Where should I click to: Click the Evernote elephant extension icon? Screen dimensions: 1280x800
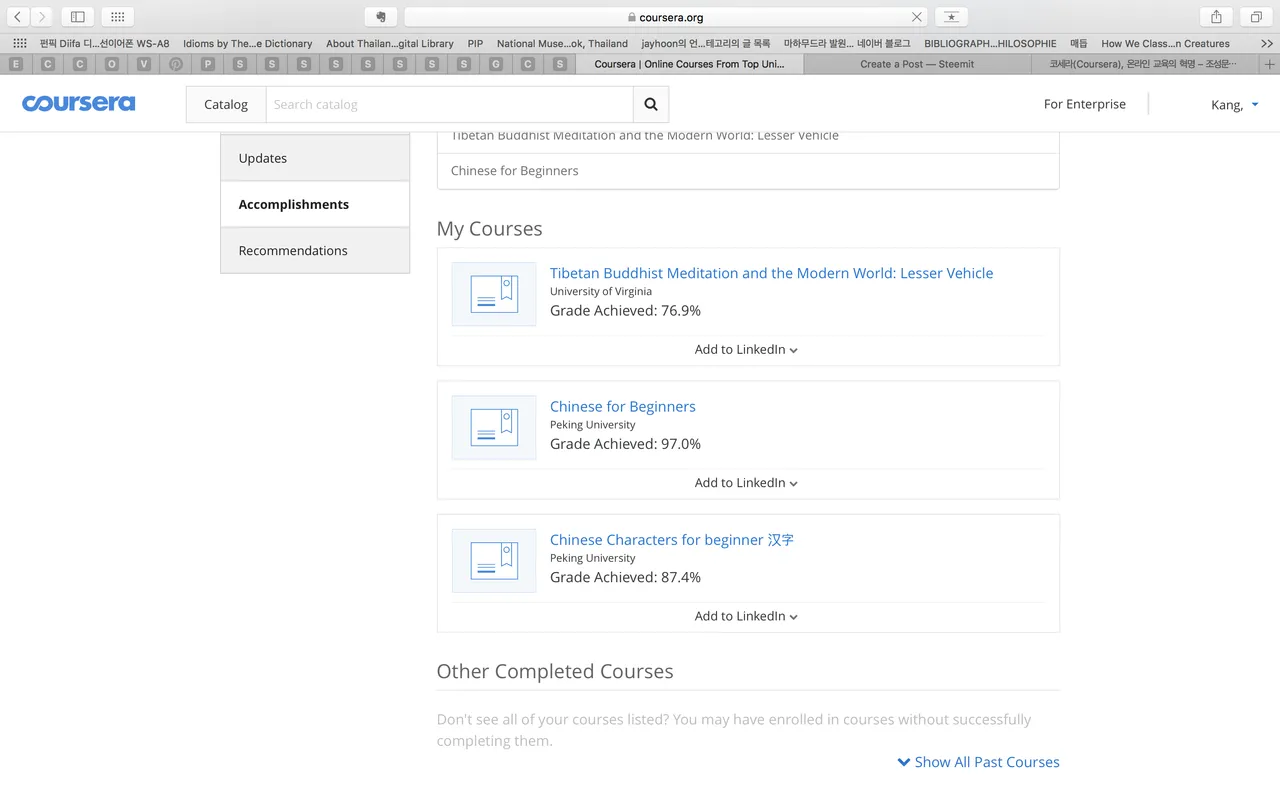(x=381, y=17)
